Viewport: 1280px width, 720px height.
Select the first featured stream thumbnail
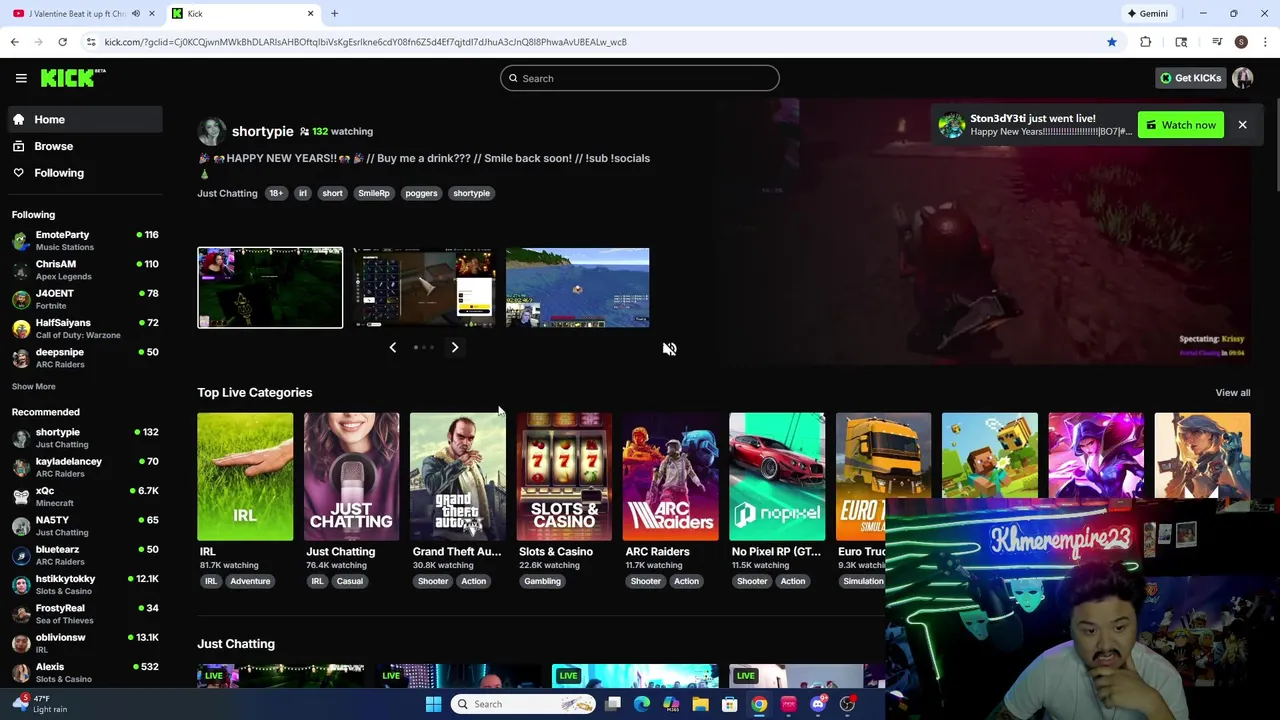pos(270,287)
